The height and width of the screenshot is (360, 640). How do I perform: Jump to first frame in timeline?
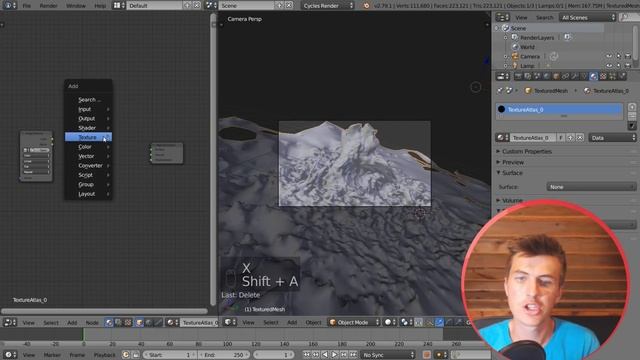pos(307,355)
